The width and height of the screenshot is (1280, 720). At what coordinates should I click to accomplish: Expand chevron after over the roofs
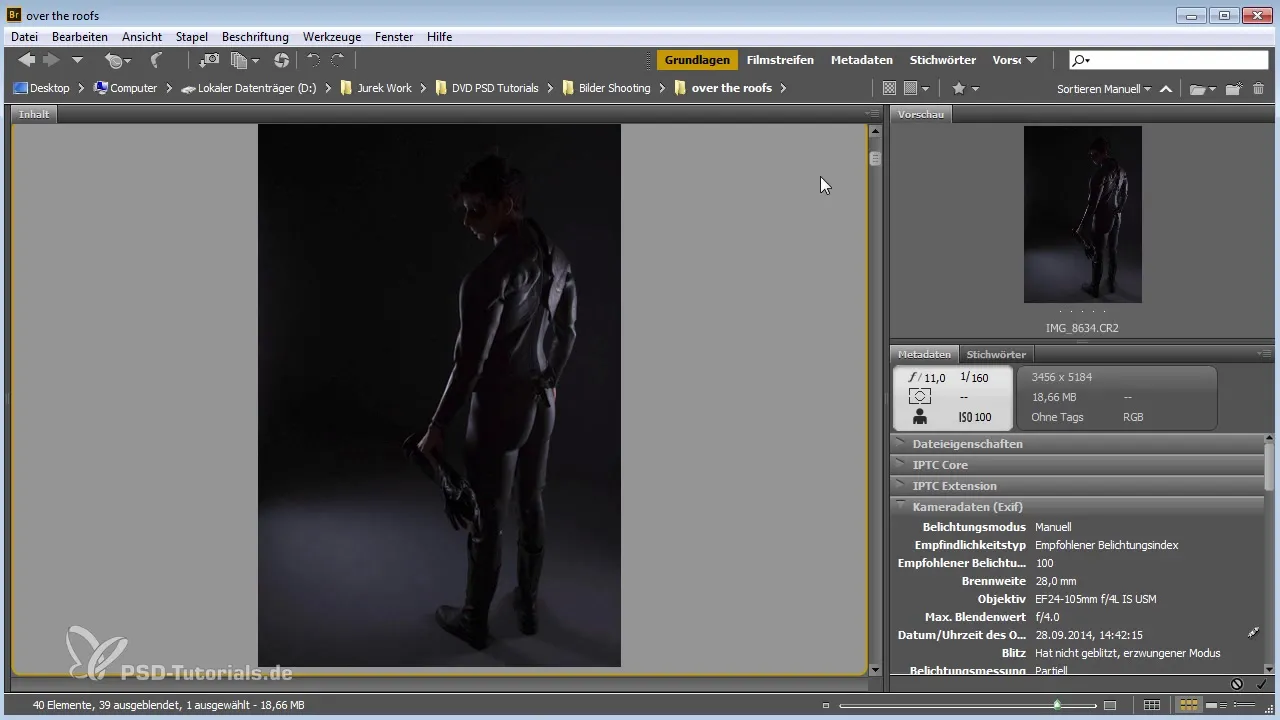pyautogui.click(x=783, y=88)
